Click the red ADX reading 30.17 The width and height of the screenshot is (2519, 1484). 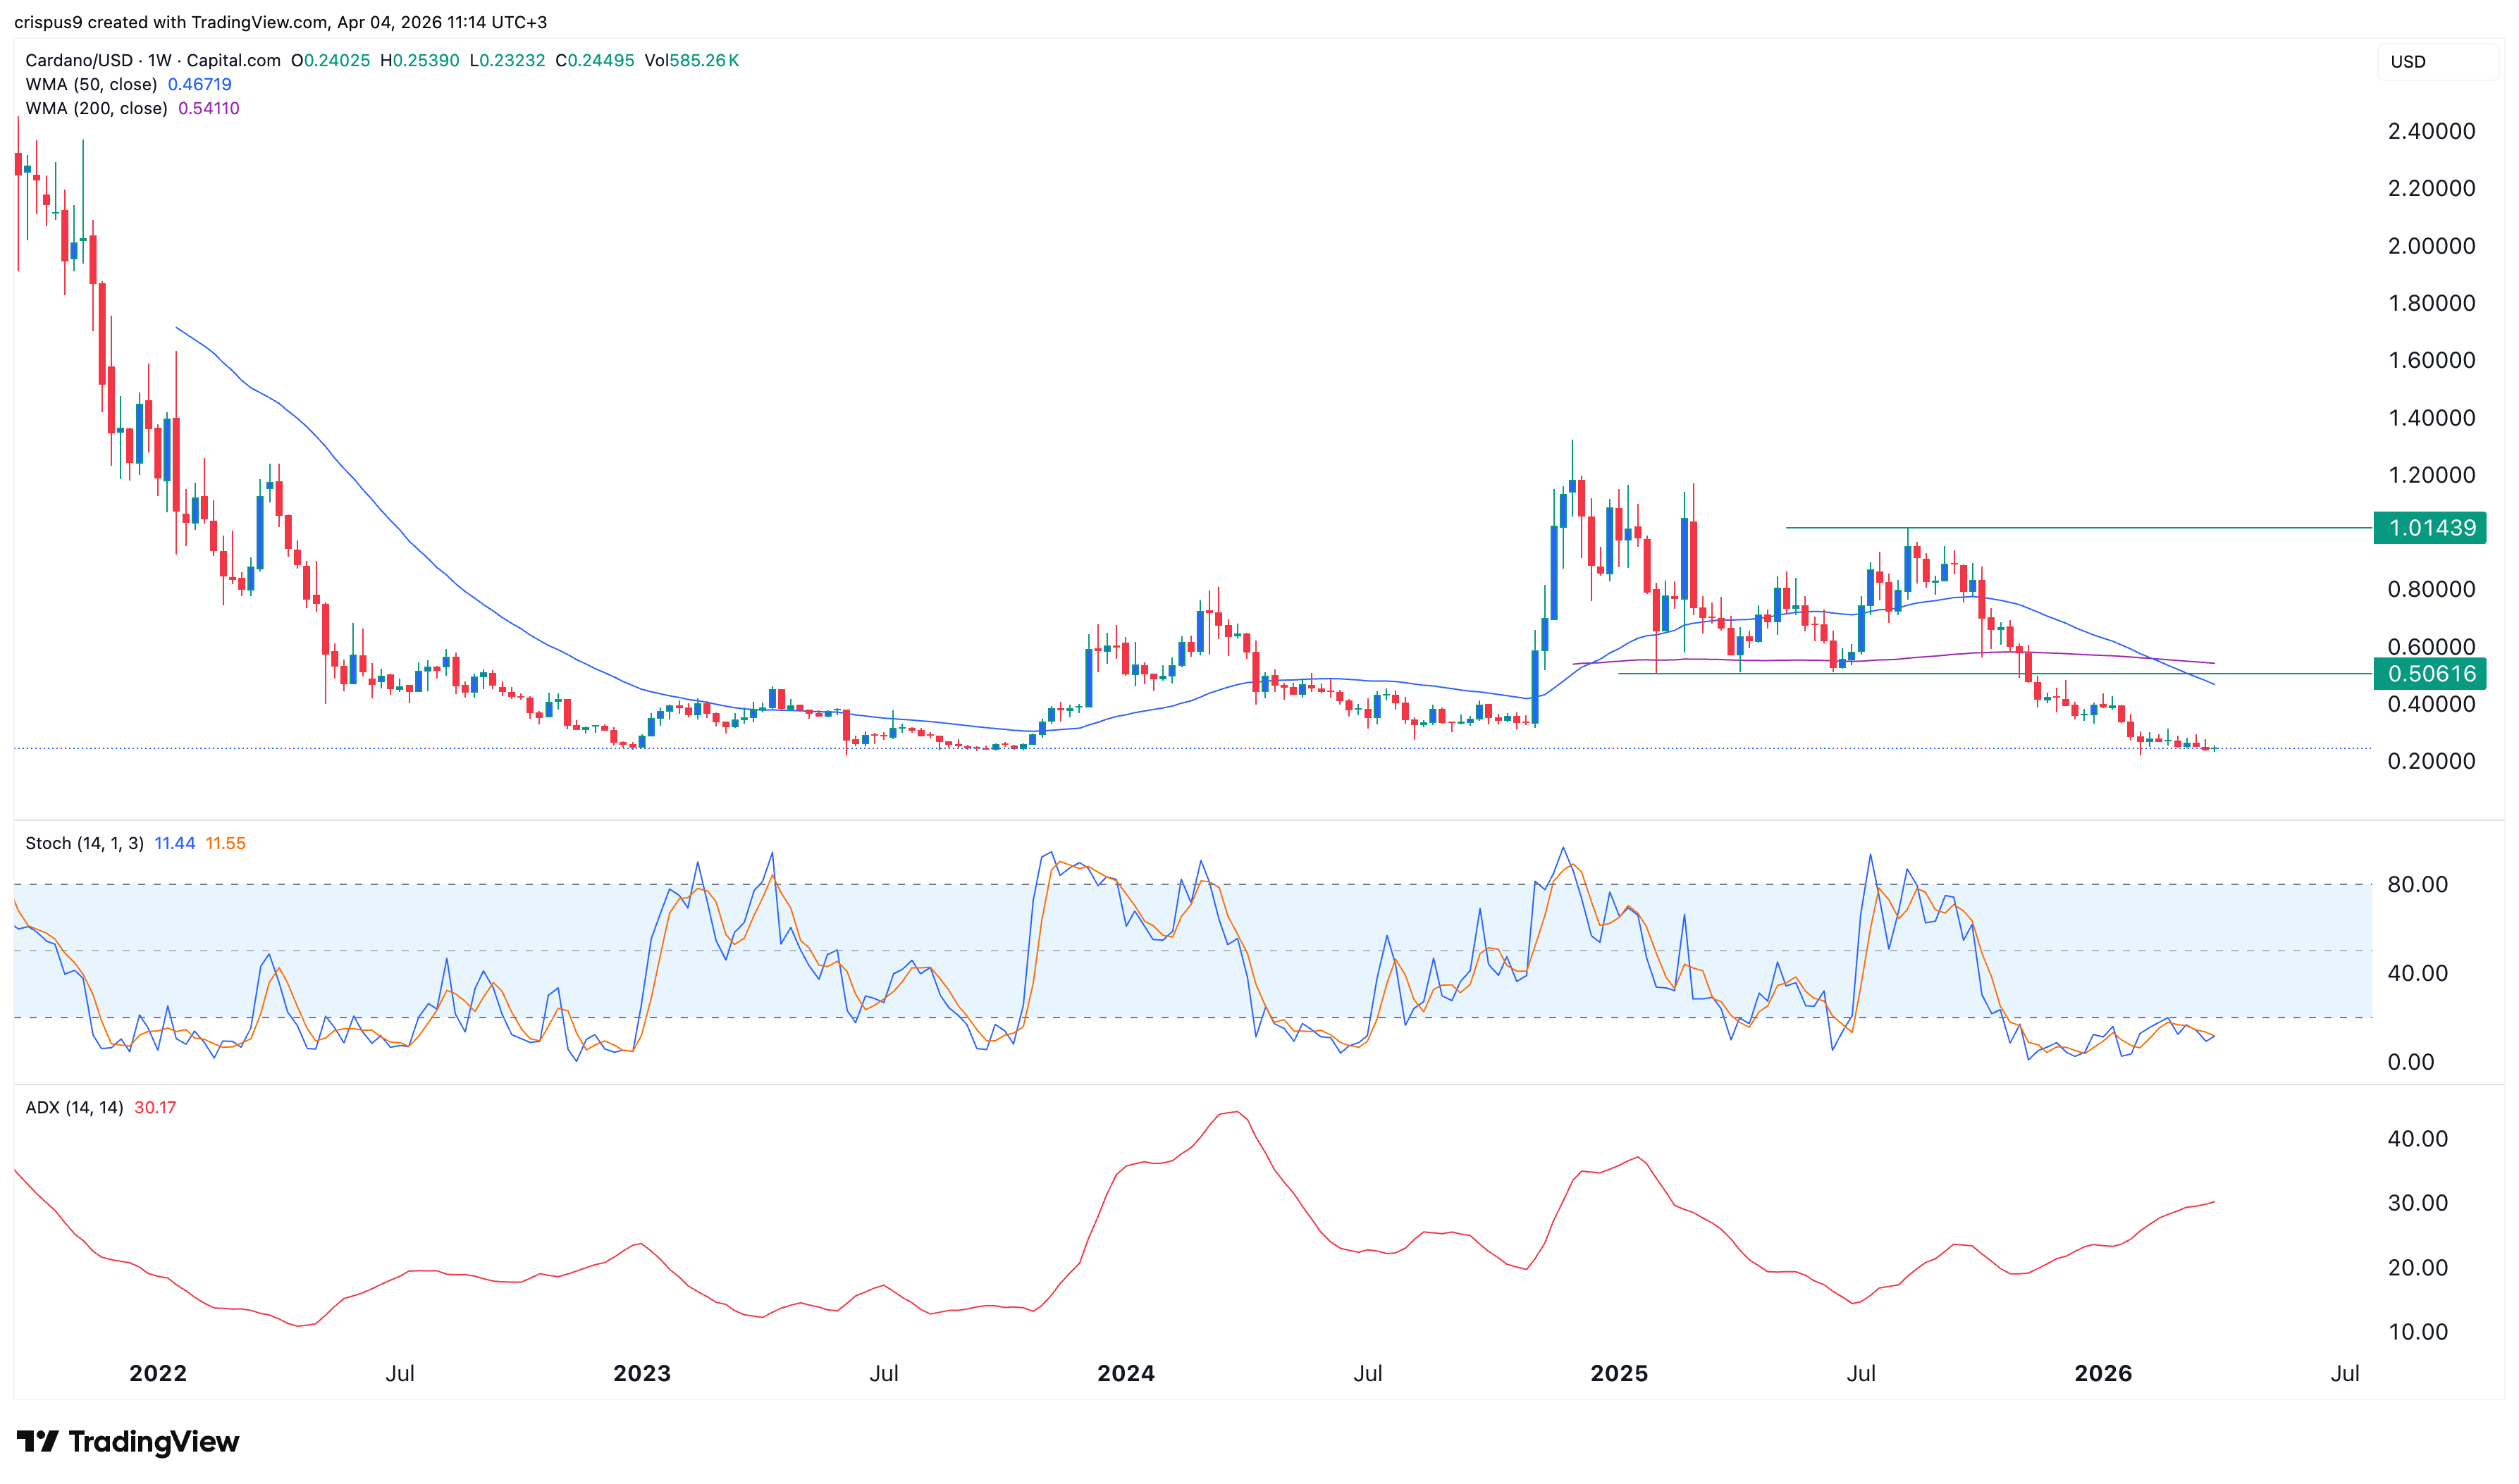pyautogui.click(x=156, y=1108)
